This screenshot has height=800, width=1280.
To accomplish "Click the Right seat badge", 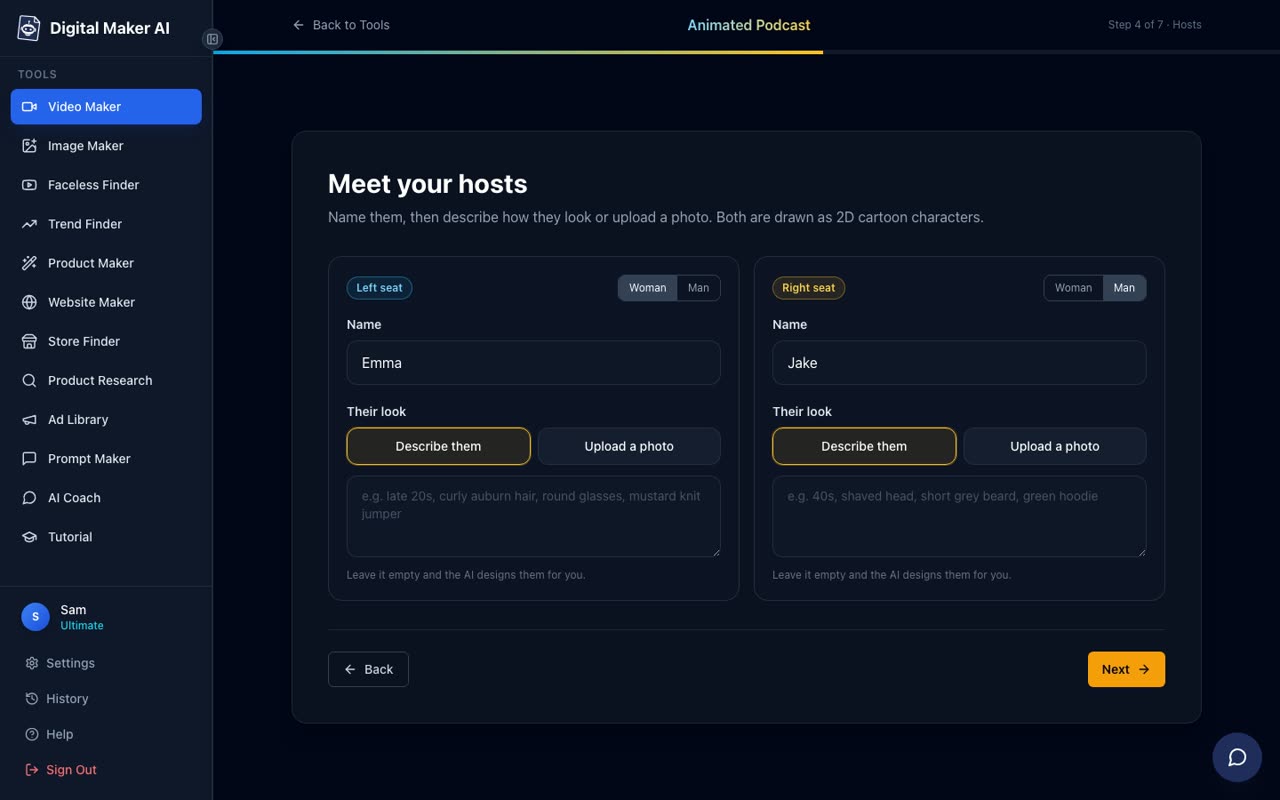I will 808,288.
